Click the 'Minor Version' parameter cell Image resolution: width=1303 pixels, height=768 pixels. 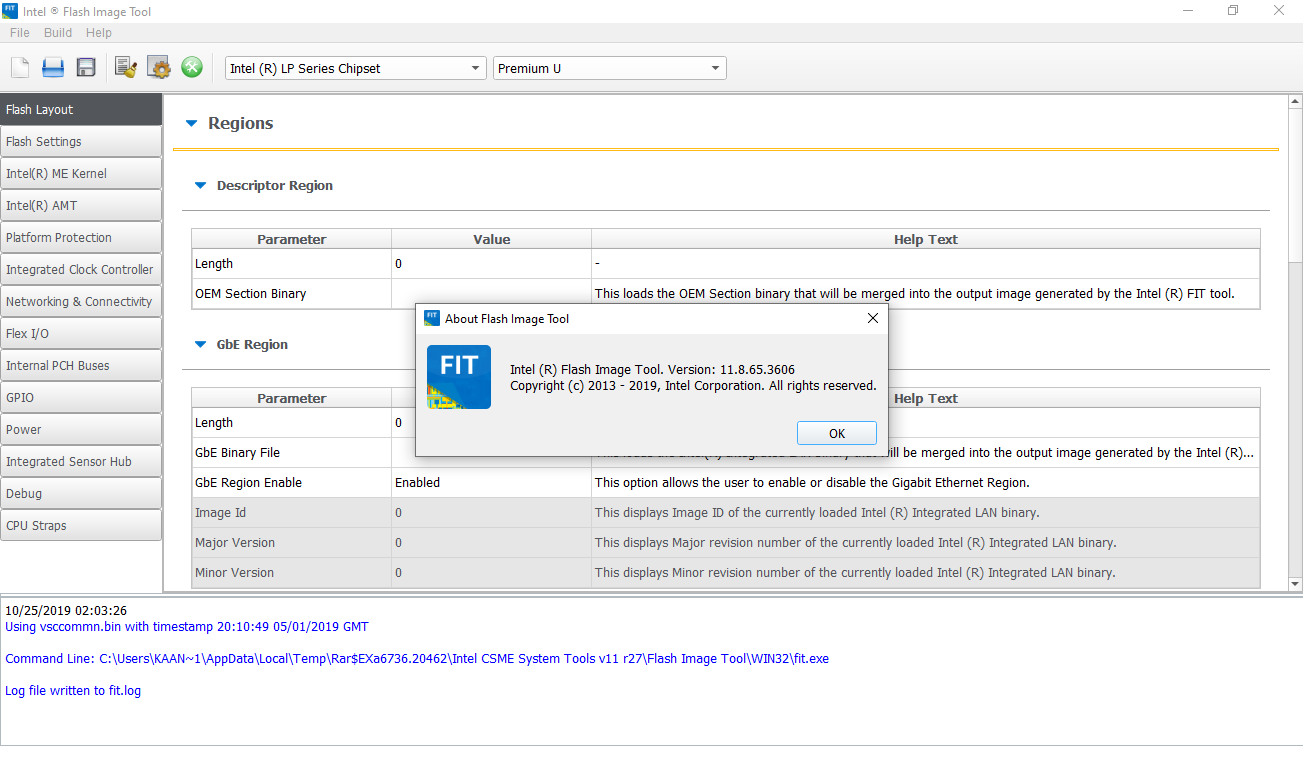point(292,573)
